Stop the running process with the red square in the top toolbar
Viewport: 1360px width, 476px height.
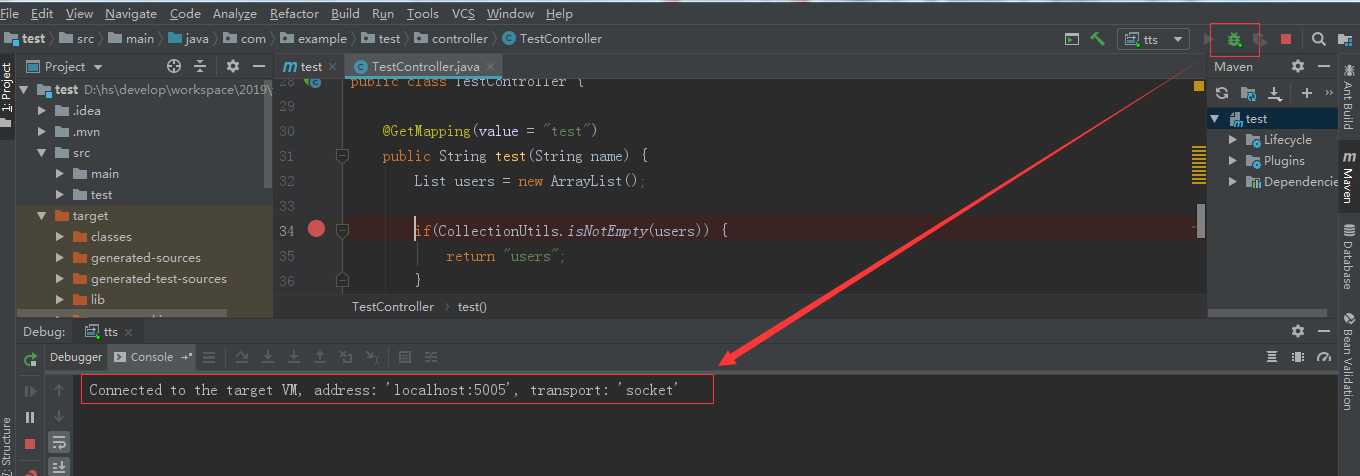click(x=1286, y=40)
